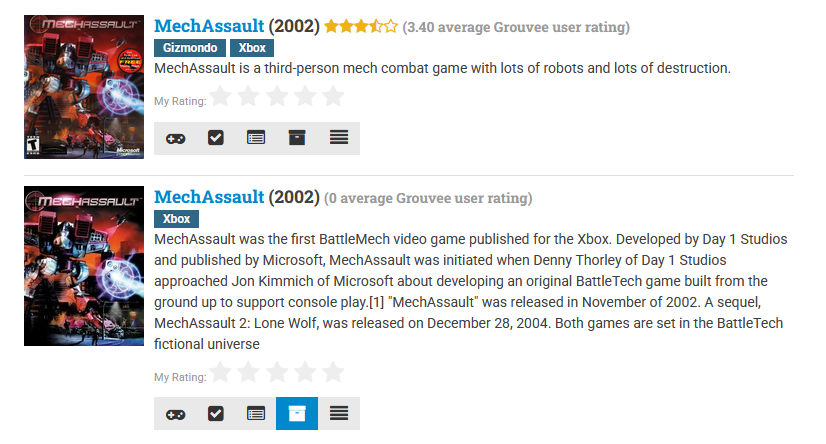
Task: Rate first MechAssault entry three stars
Action: [277, 97]
